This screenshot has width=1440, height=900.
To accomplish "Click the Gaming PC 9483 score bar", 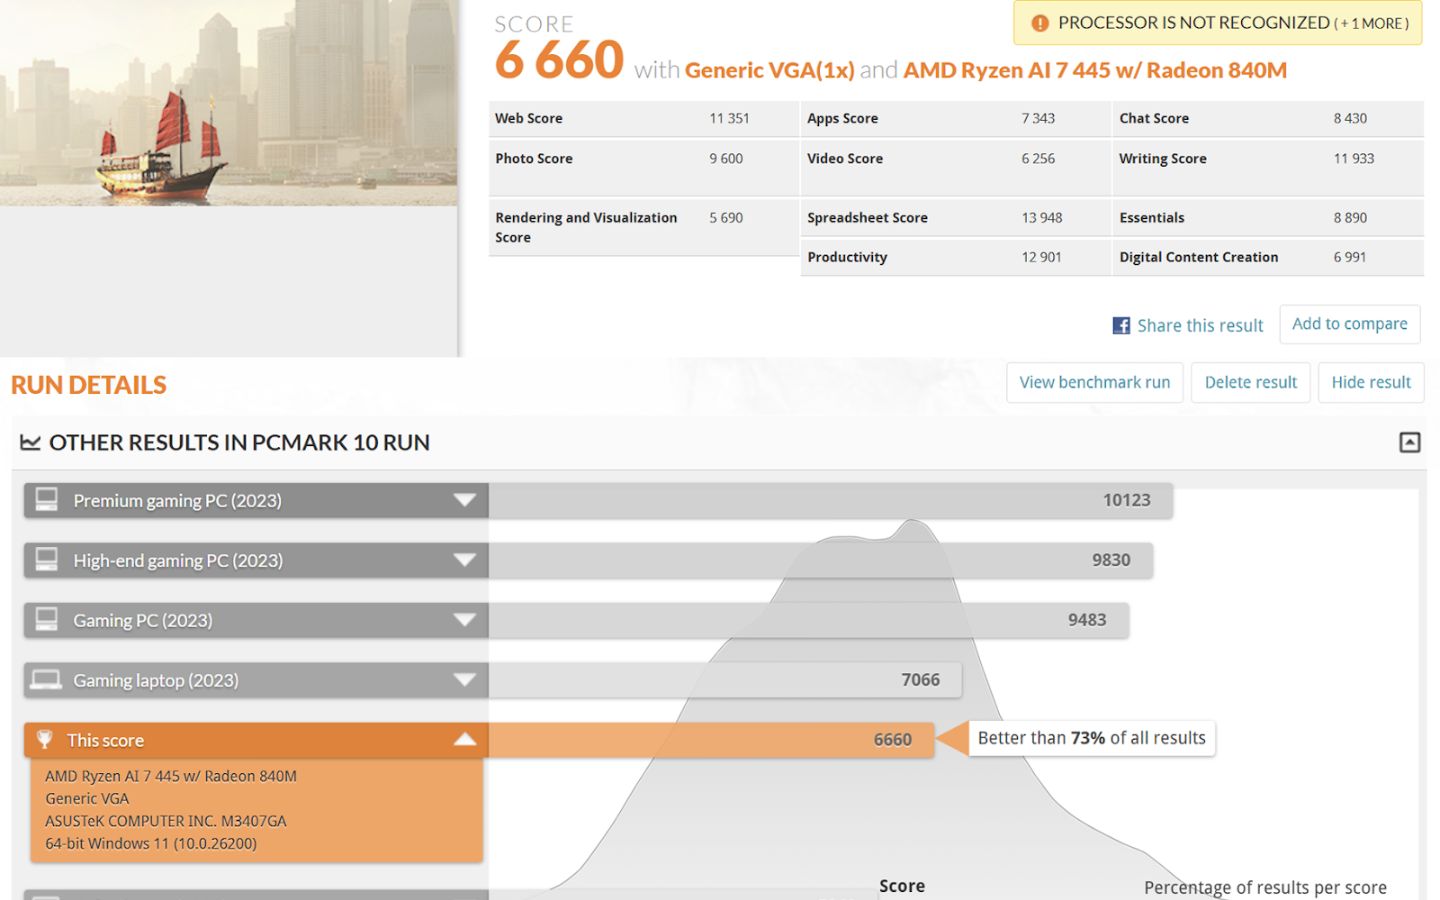I will click(808, 620).
